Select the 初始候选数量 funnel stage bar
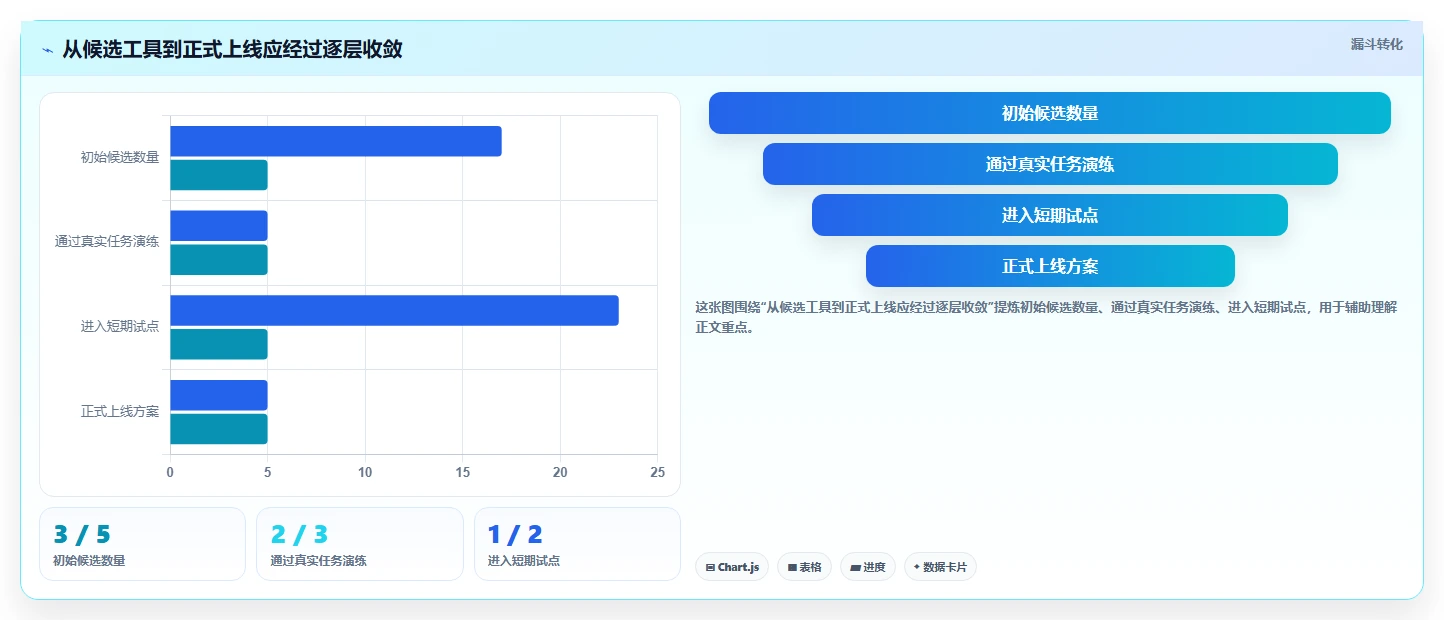 coord(1050,113)
